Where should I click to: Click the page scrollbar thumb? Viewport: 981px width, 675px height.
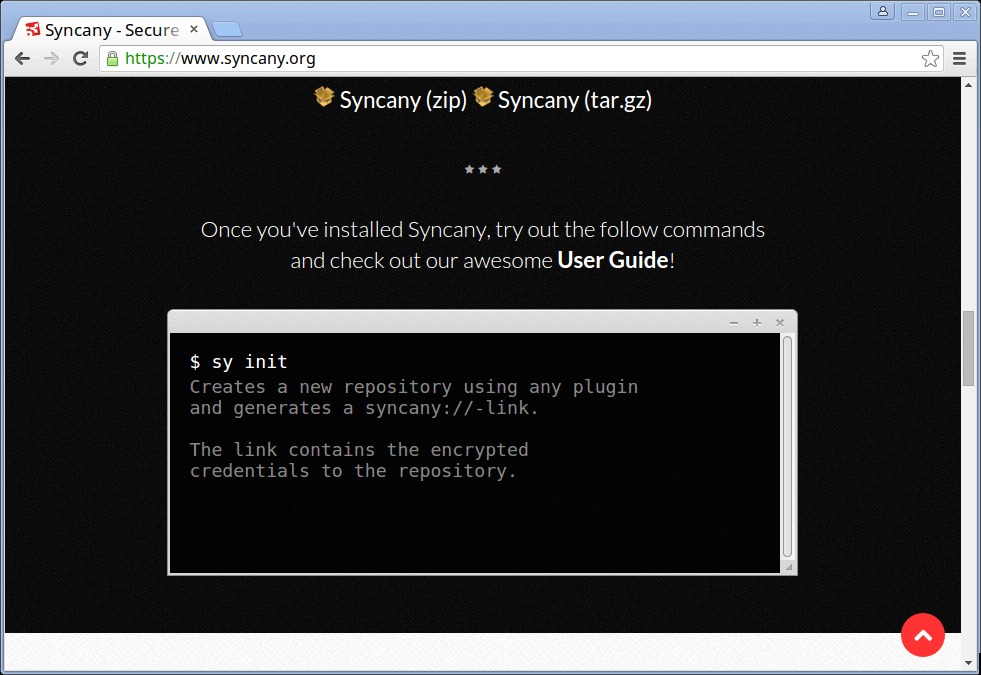click(x=968, y=348)
